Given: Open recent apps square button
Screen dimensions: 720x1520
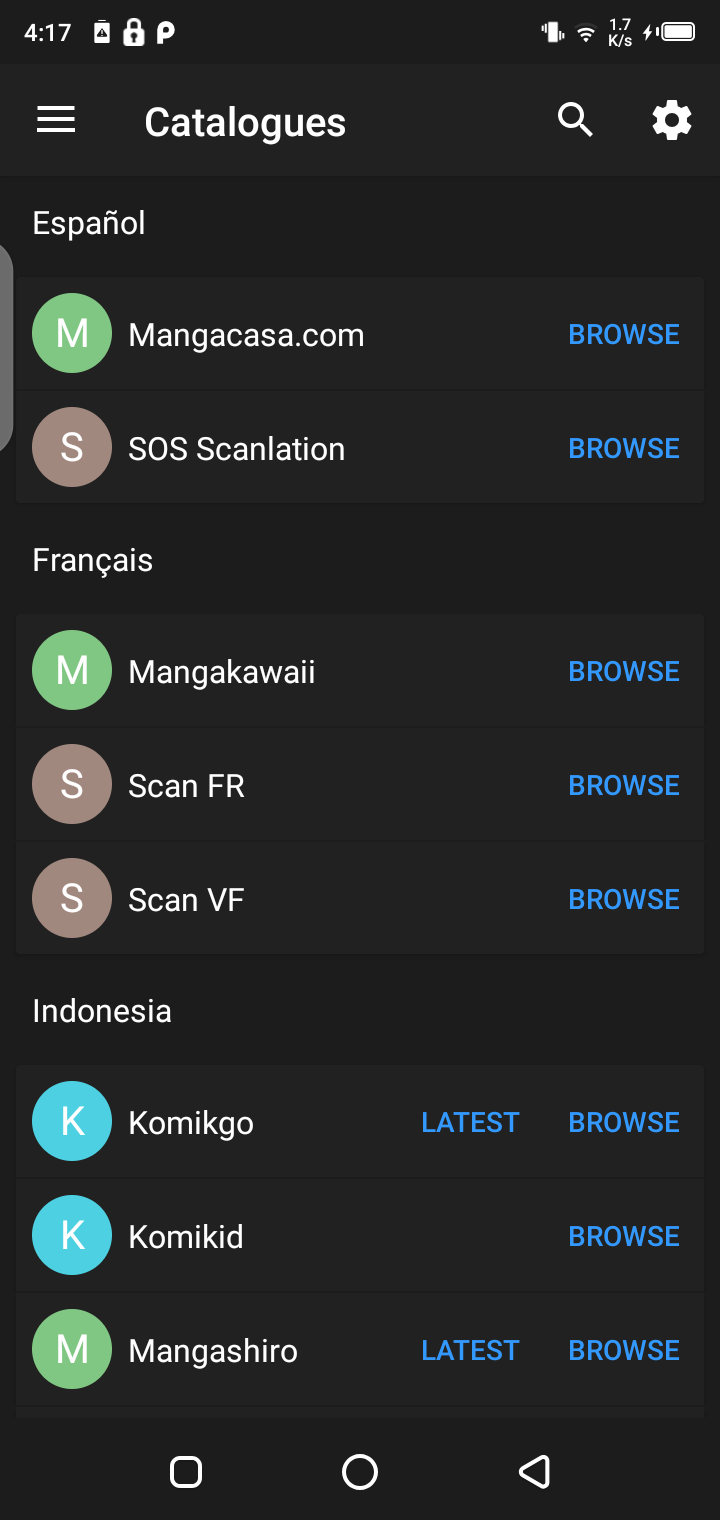Looking at the screenshot, I should [186, 1471].
